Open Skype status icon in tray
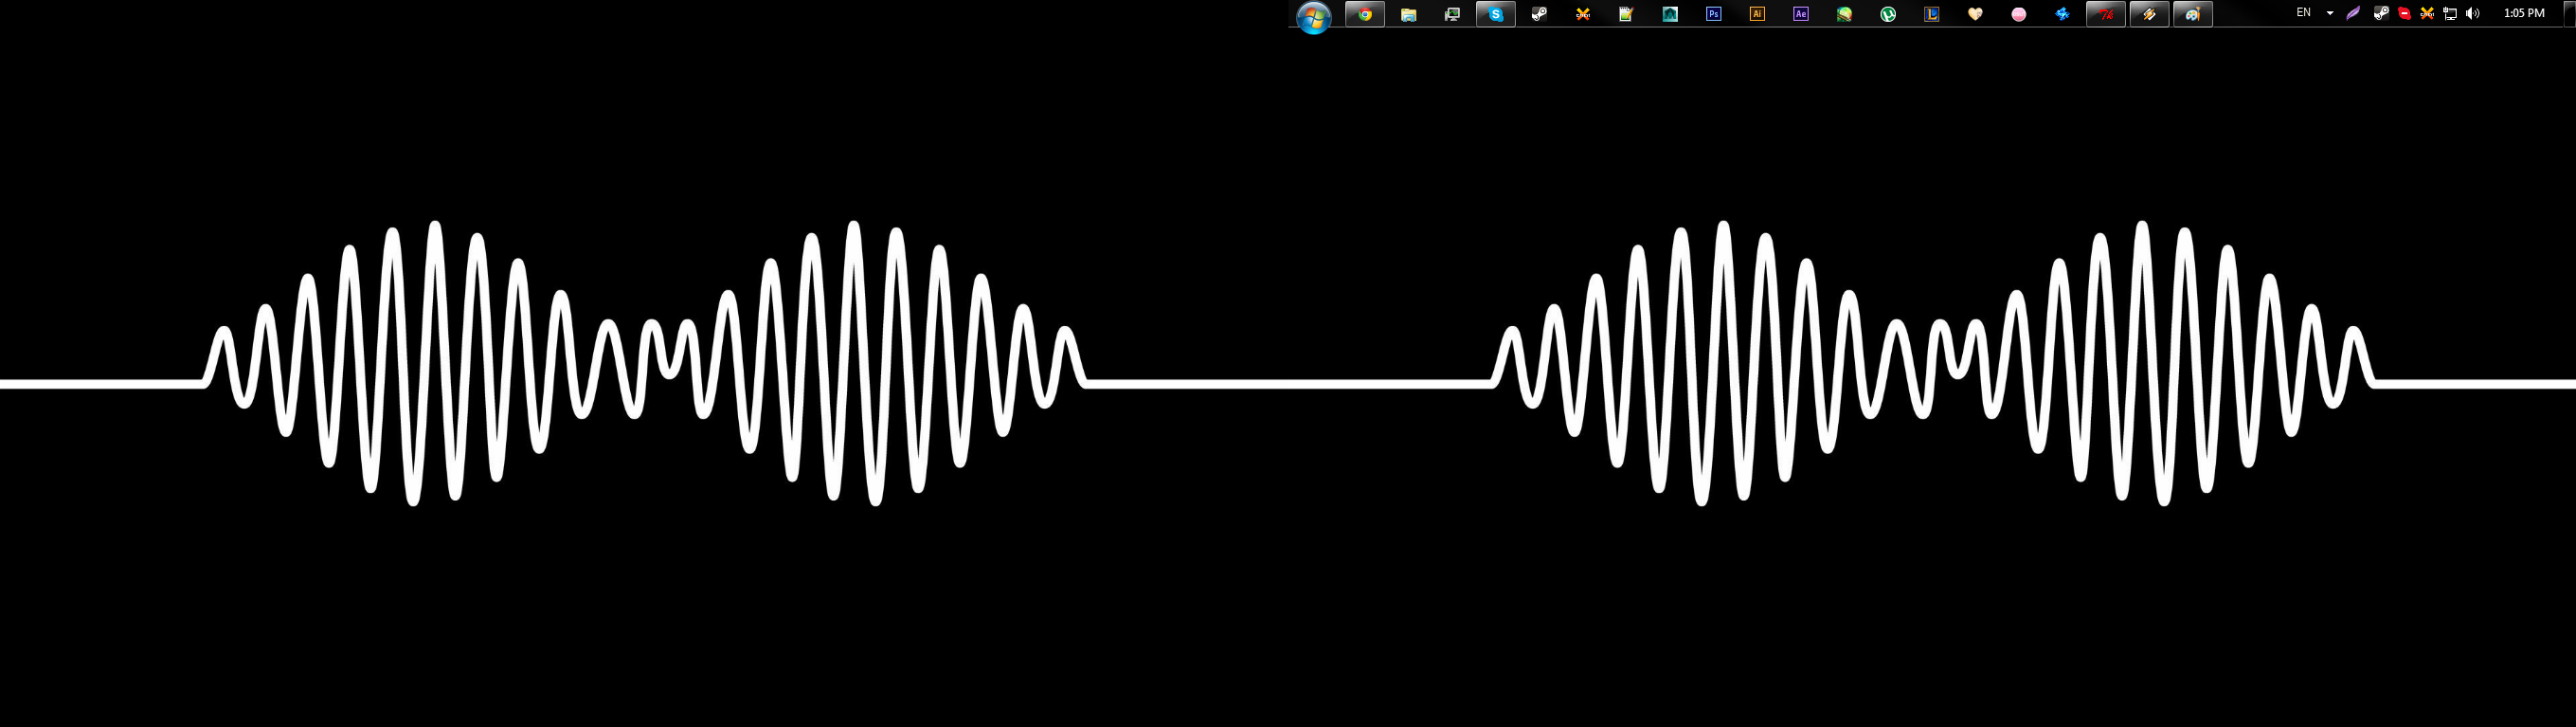The width and height of the screenshot is (2576, 727). pos(2404,14)
